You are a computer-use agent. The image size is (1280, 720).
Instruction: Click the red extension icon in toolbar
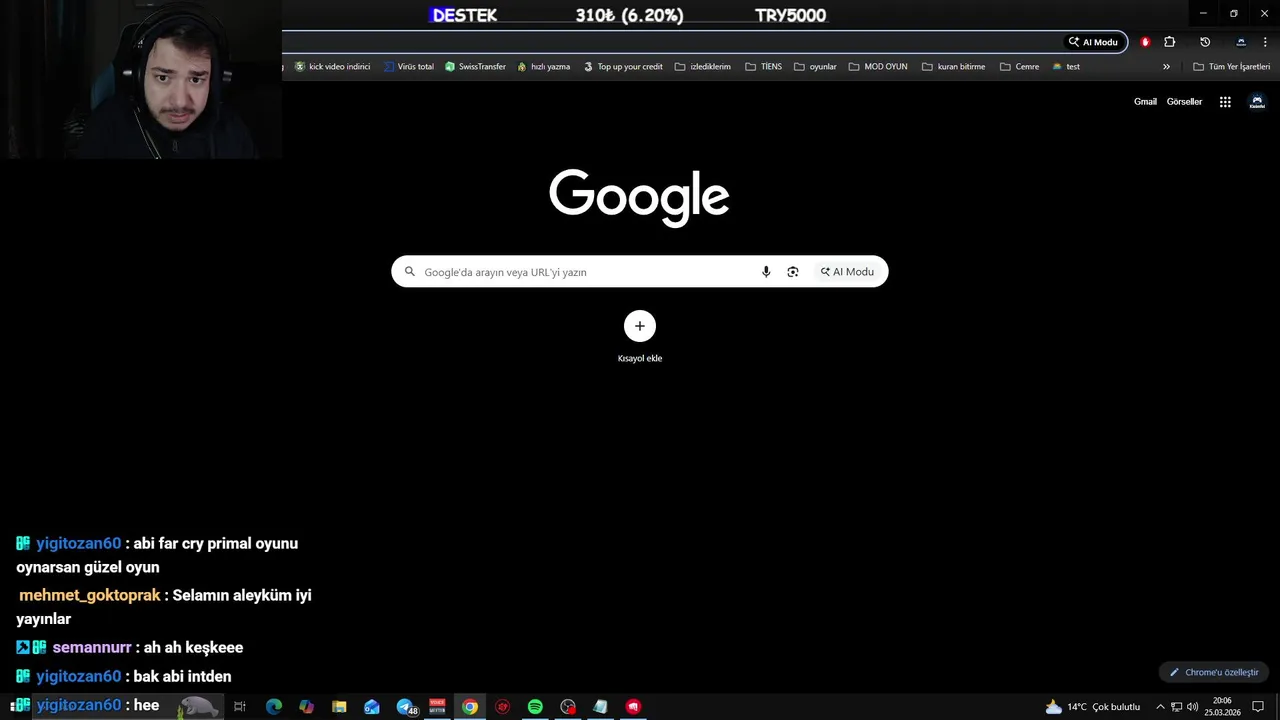[x=1145, y=42]
